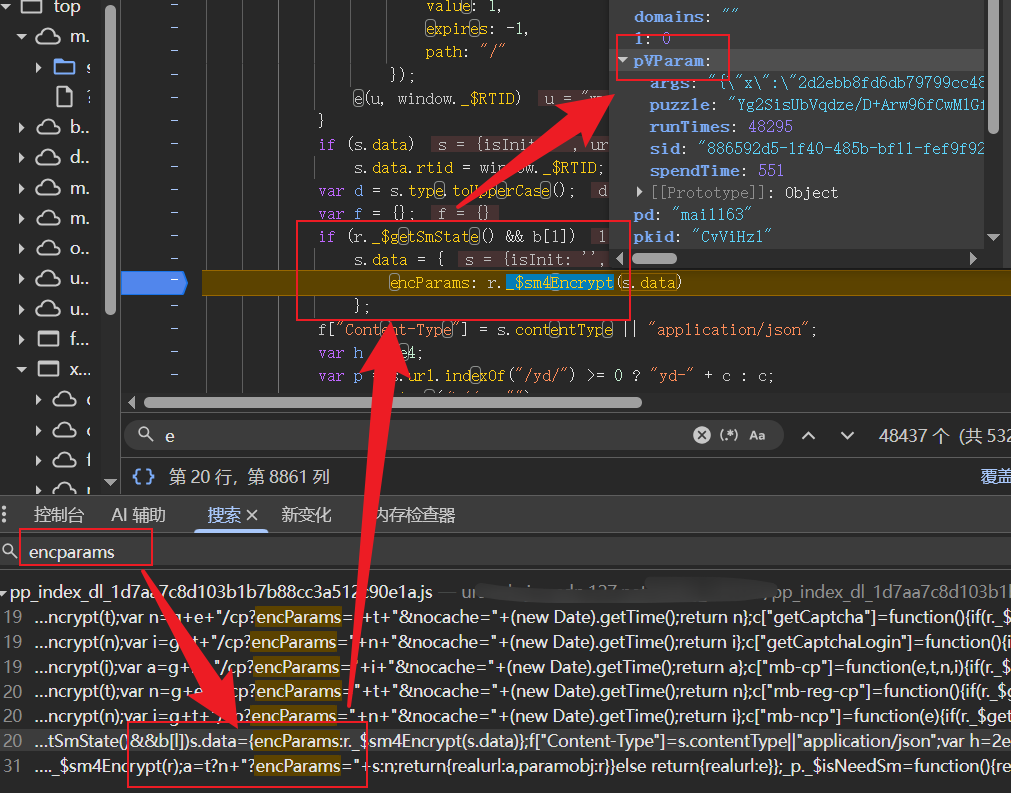Click the file tree vertical scrollbar
Image resolution: width=1011 pixels, height=793 pixels.
point(110,159)
